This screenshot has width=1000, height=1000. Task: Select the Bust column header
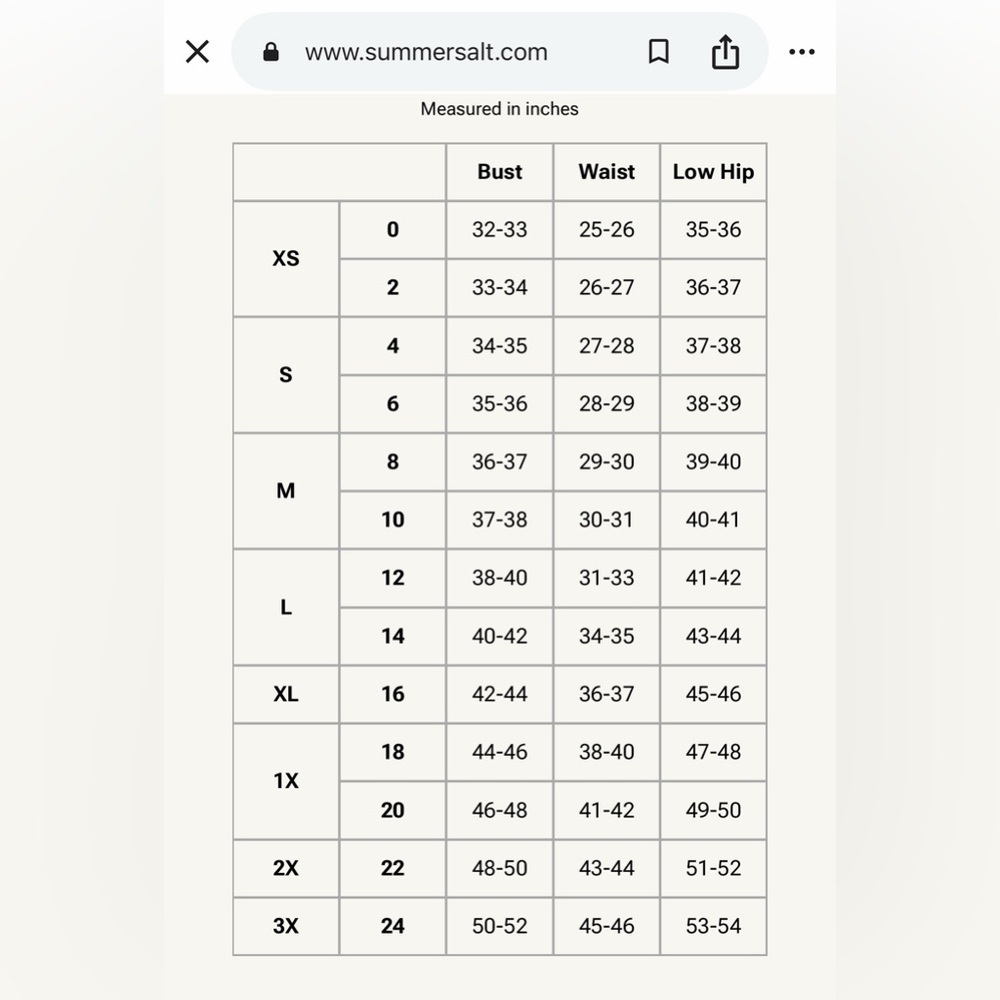point(499,172)
